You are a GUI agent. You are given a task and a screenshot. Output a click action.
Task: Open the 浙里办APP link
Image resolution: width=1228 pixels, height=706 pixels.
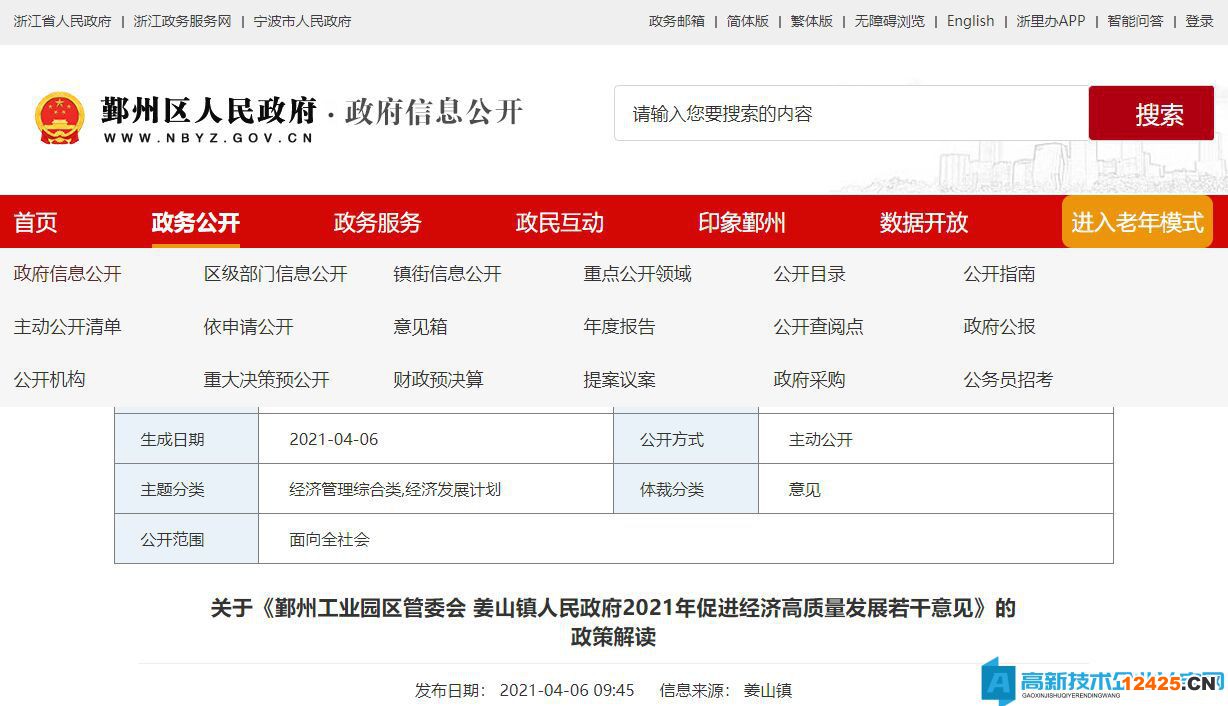tap(1054, 20)
